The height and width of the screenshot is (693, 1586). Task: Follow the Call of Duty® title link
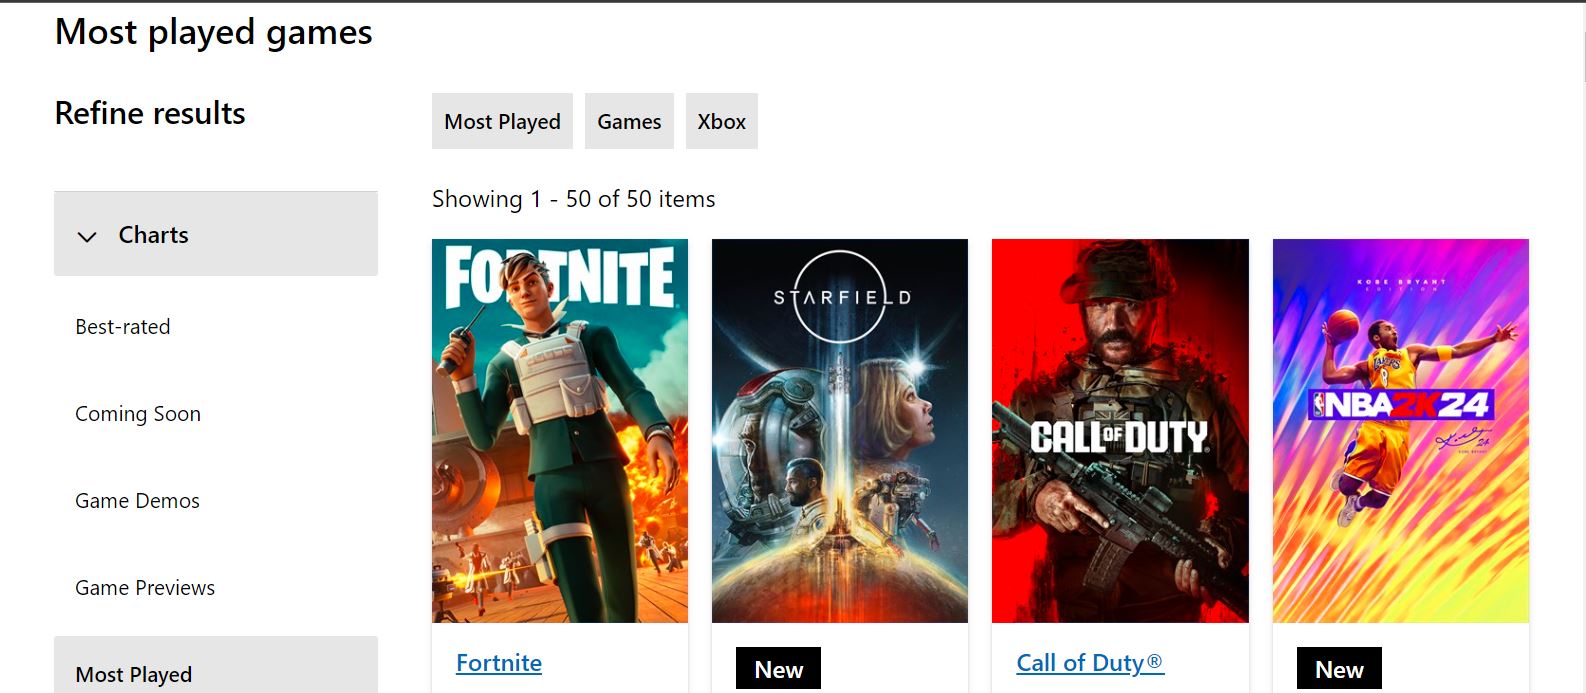click(1090, 663)
